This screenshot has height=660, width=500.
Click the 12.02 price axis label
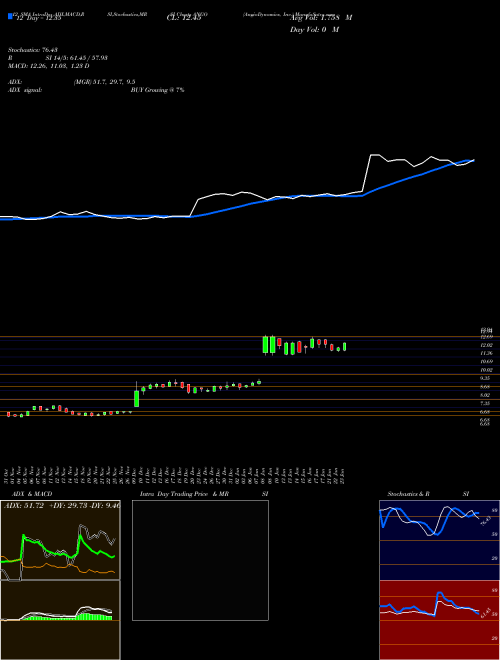tap(487, 345)
